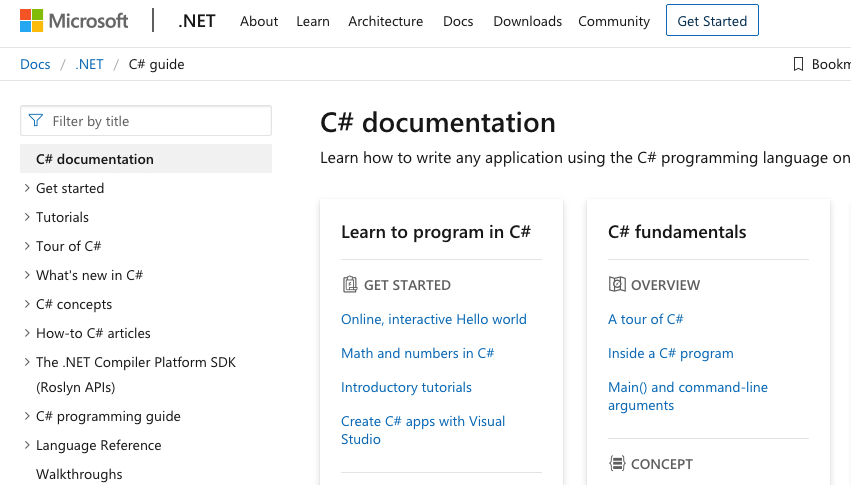Select Walkthroughs in the sidebar

79,474
